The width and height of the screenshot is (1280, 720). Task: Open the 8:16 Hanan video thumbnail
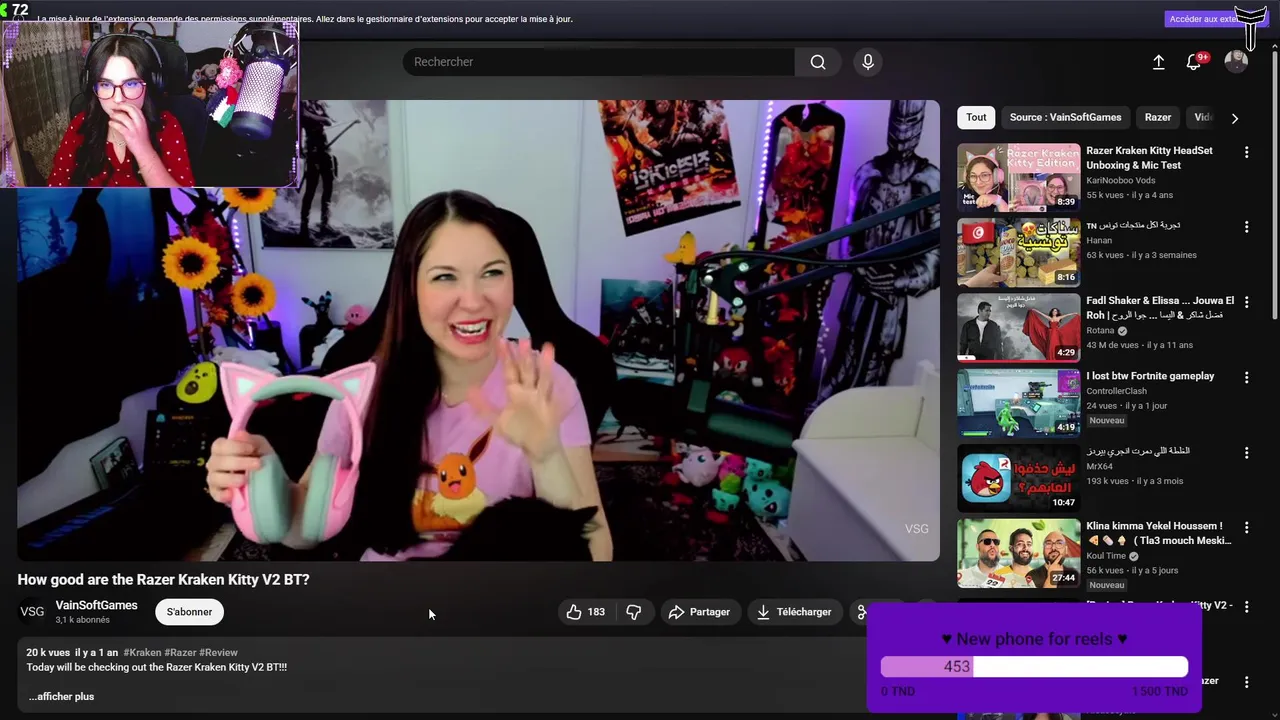point(1018,252)
